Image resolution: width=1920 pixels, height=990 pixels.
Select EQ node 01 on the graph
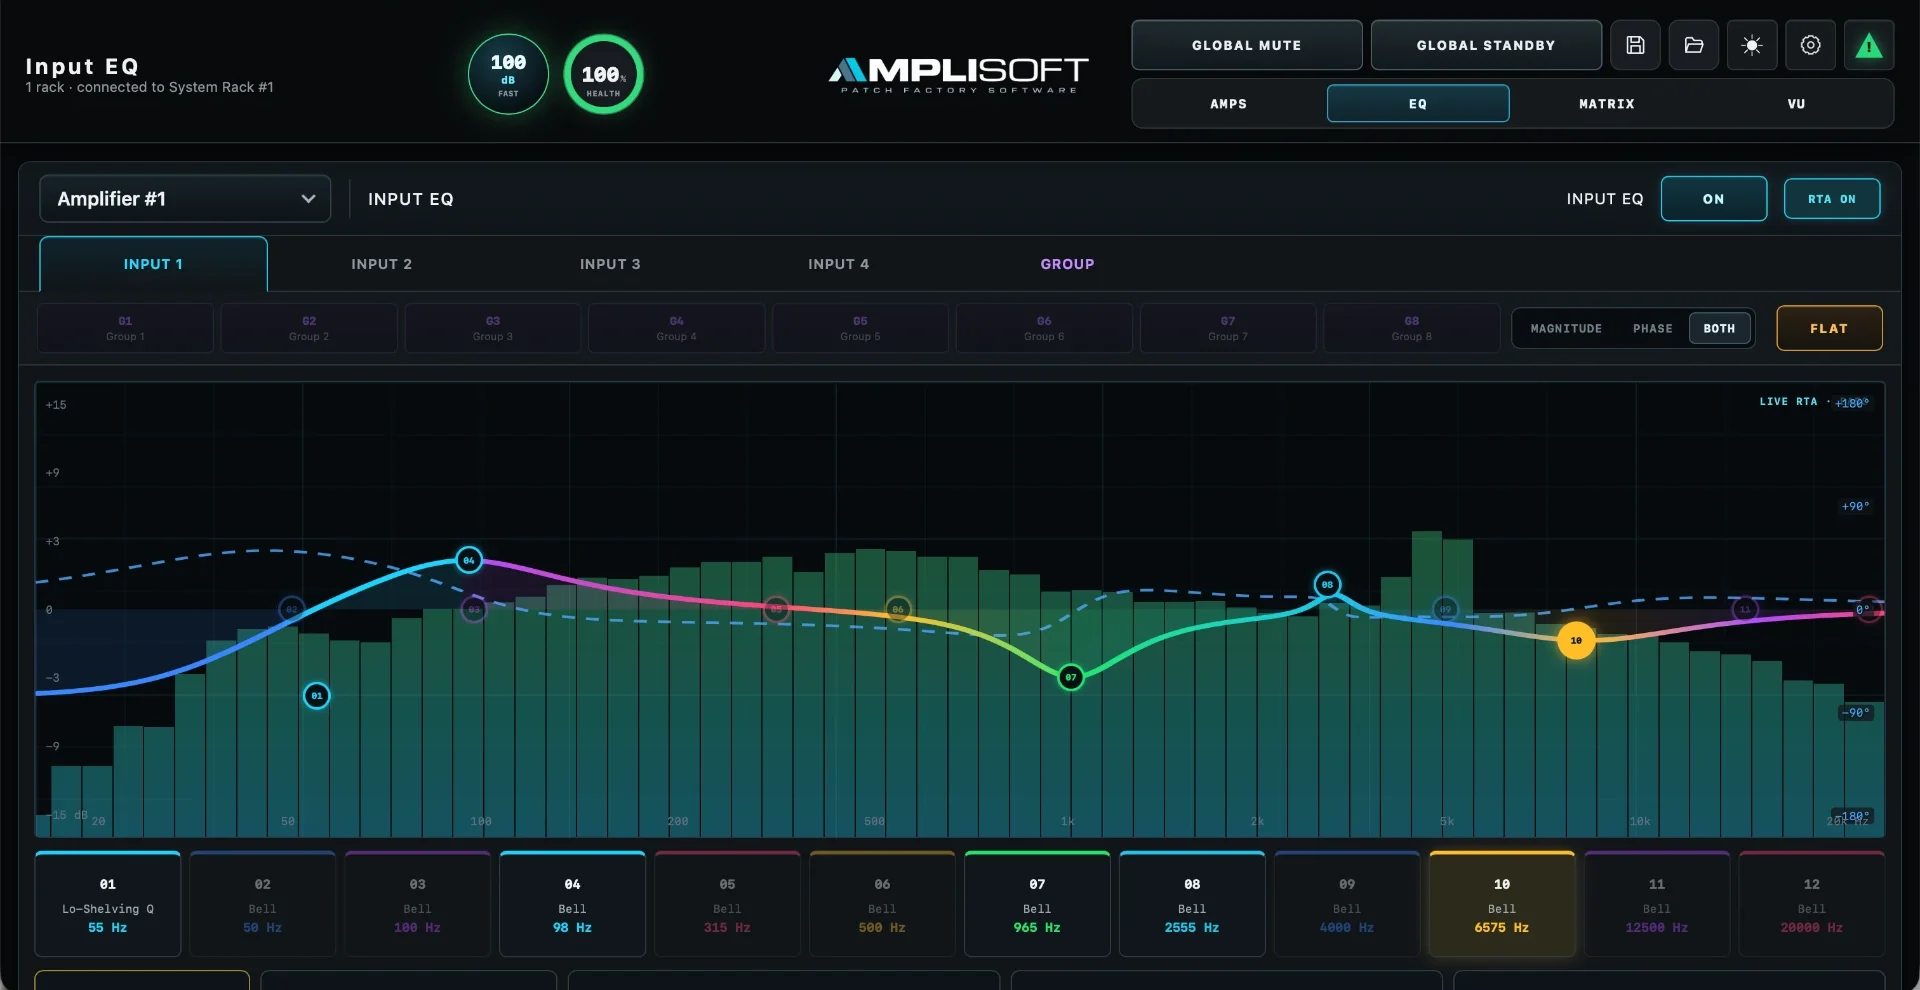316,696
